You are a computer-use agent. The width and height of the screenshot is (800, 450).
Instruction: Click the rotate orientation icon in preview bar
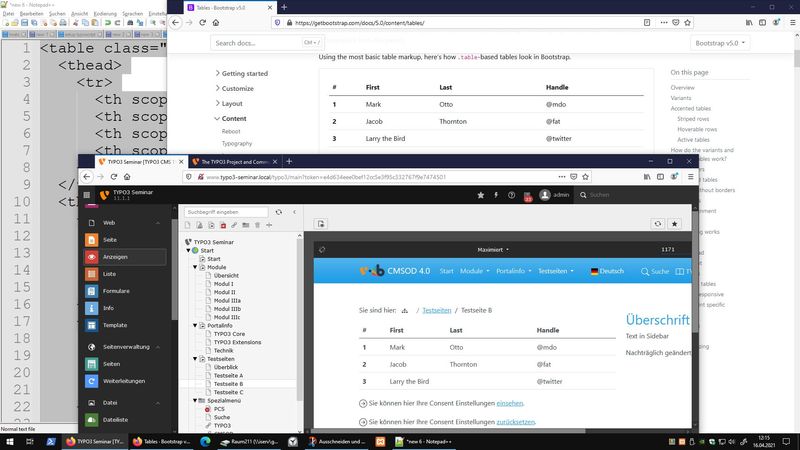322,249
